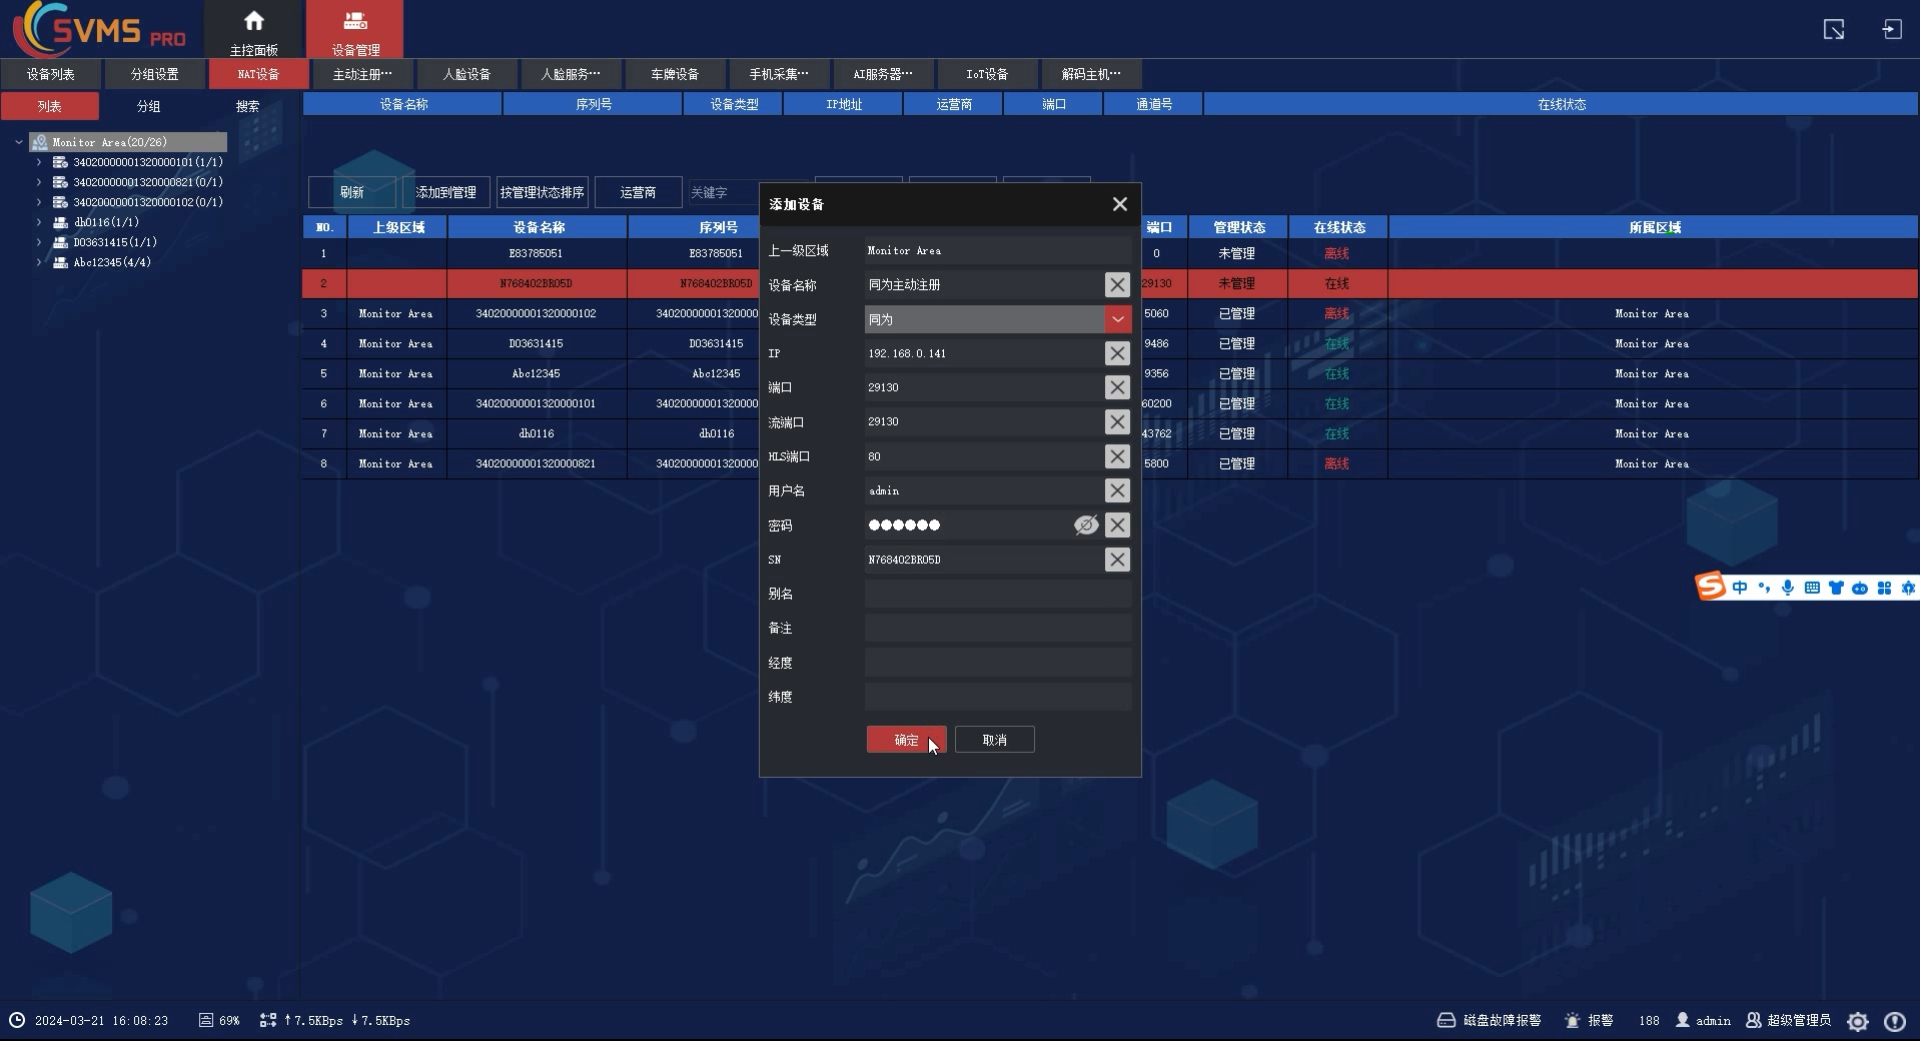Screen dimensions: 1920x1041
Task: Click the 报警 alarm siren icon
Action: click(1572, 1020)
